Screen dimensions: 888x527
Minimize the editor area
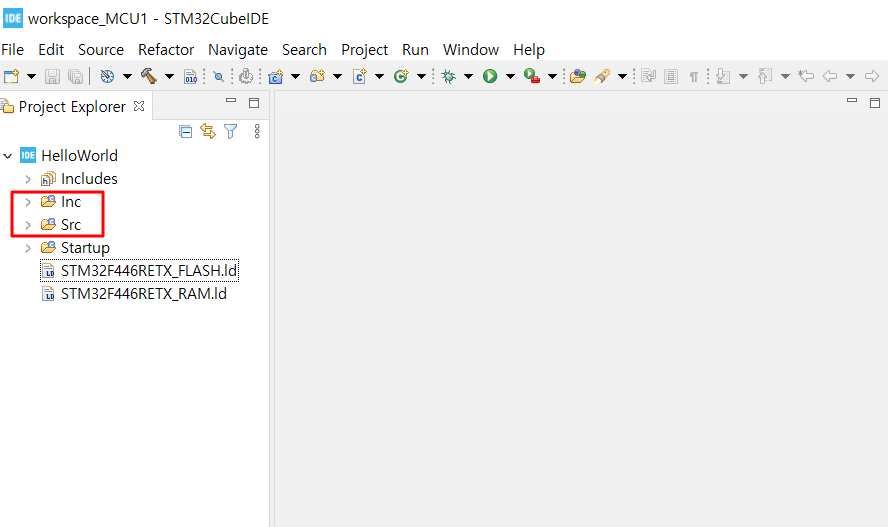tap(852, 101)
